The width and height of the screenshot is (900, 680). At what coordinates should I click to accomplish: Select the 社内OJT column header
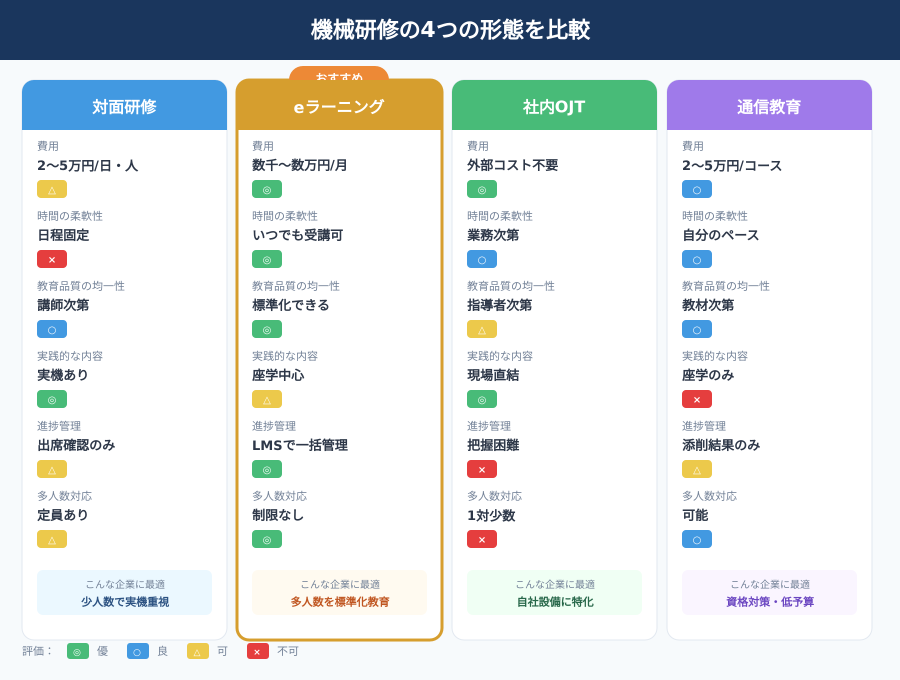pyautogui.click(x=554, y=106)
